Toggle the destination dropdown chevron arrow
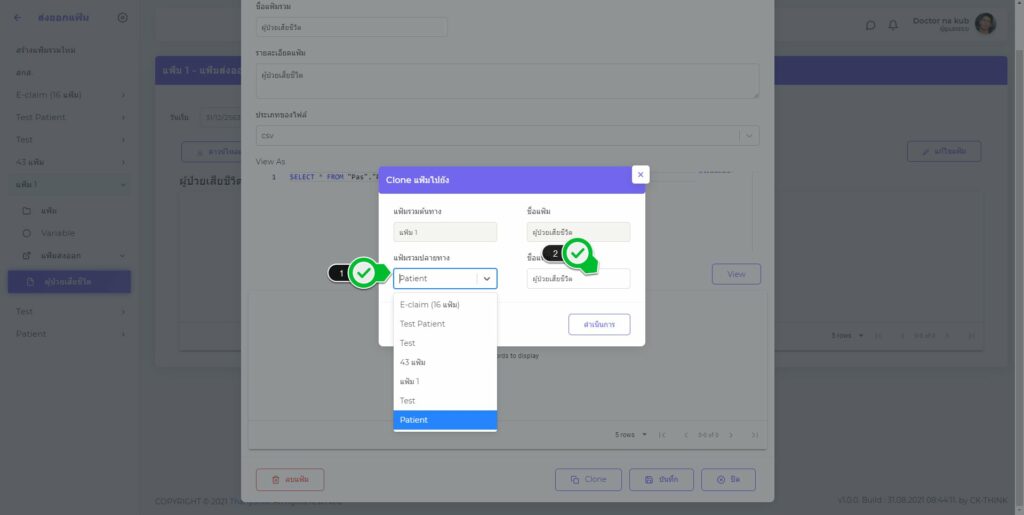Screen dimensions: 1024x515 [487, 279]
